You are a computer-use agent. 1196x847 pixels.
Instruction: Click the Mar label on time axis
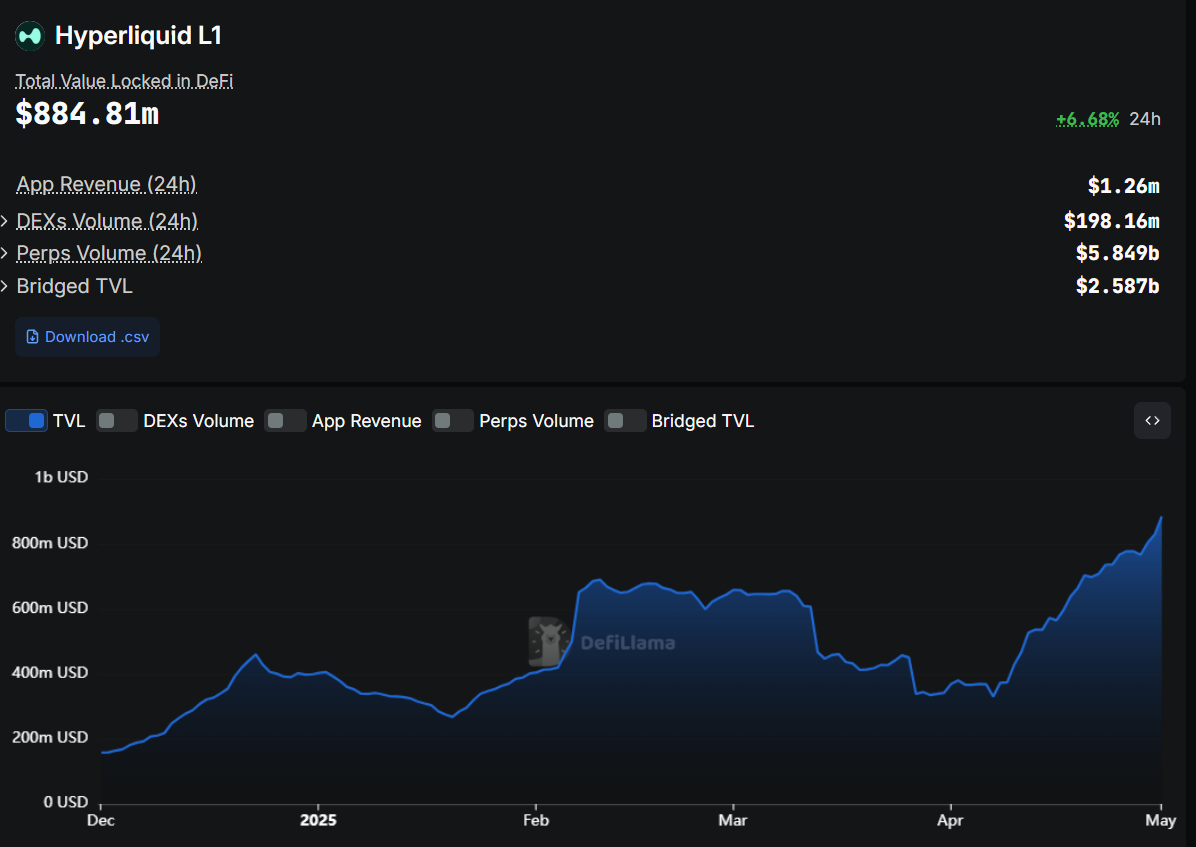tap(733, 820)
